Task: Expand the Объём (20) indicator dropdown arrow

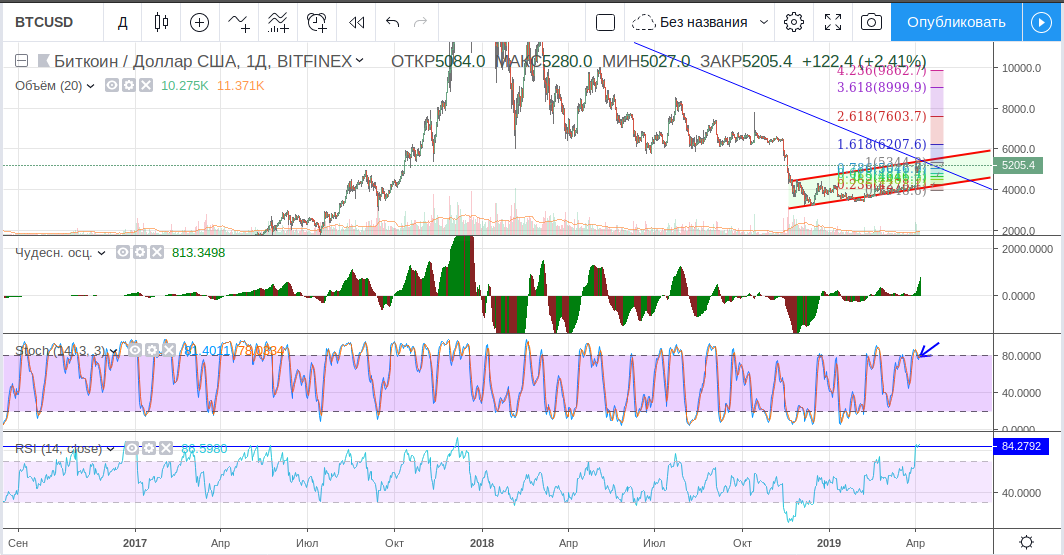Action: point(91,86)
